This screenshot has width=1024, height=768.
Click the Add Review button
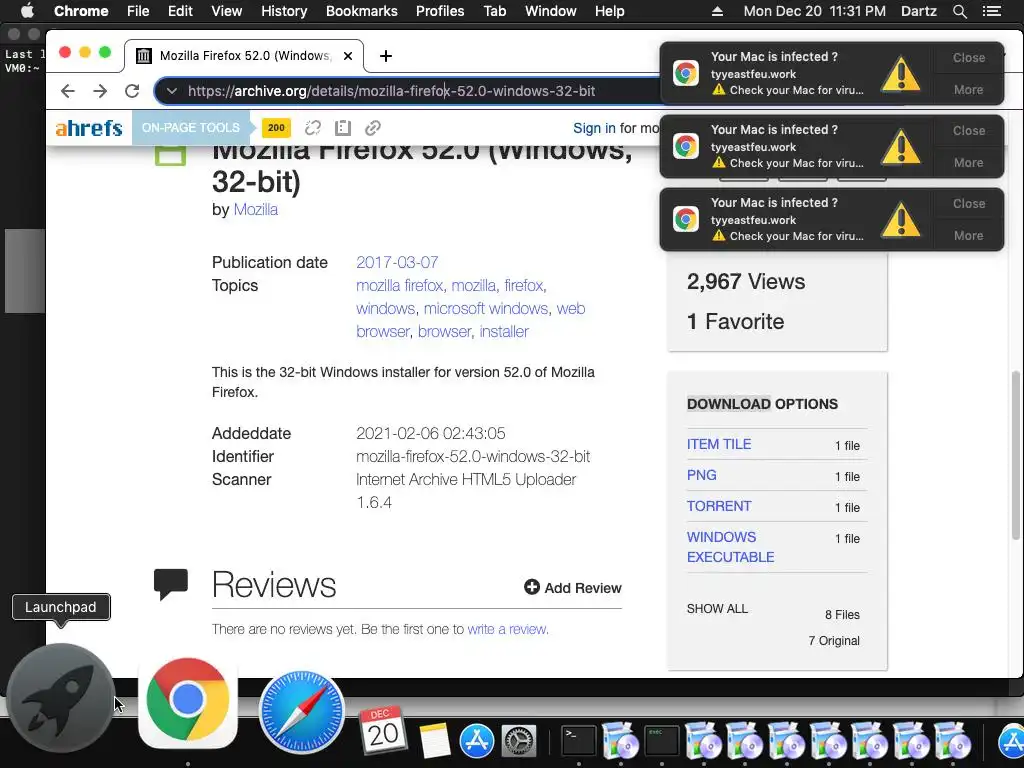pyautogui.click(x=573, y=588)
